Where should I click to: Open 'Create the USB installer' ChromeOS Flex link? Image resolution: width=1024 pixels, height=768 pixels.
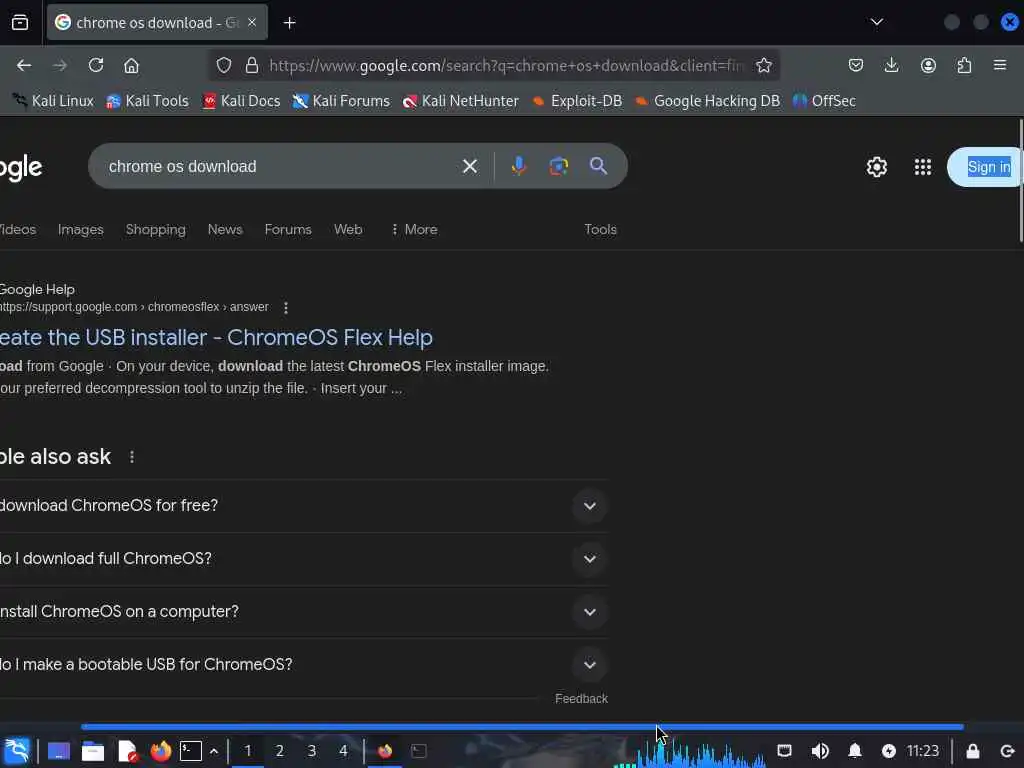(216, 338)
